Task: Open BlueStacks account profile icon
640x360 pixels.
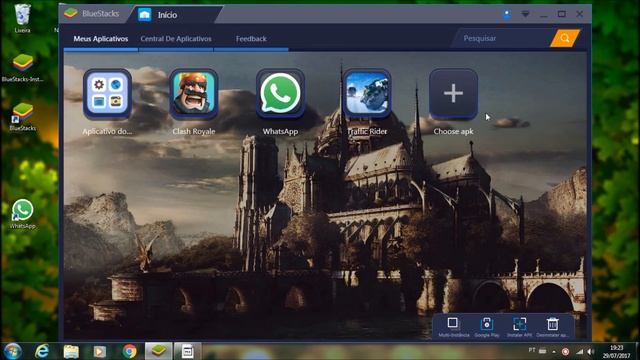Action: coord(507,15)
